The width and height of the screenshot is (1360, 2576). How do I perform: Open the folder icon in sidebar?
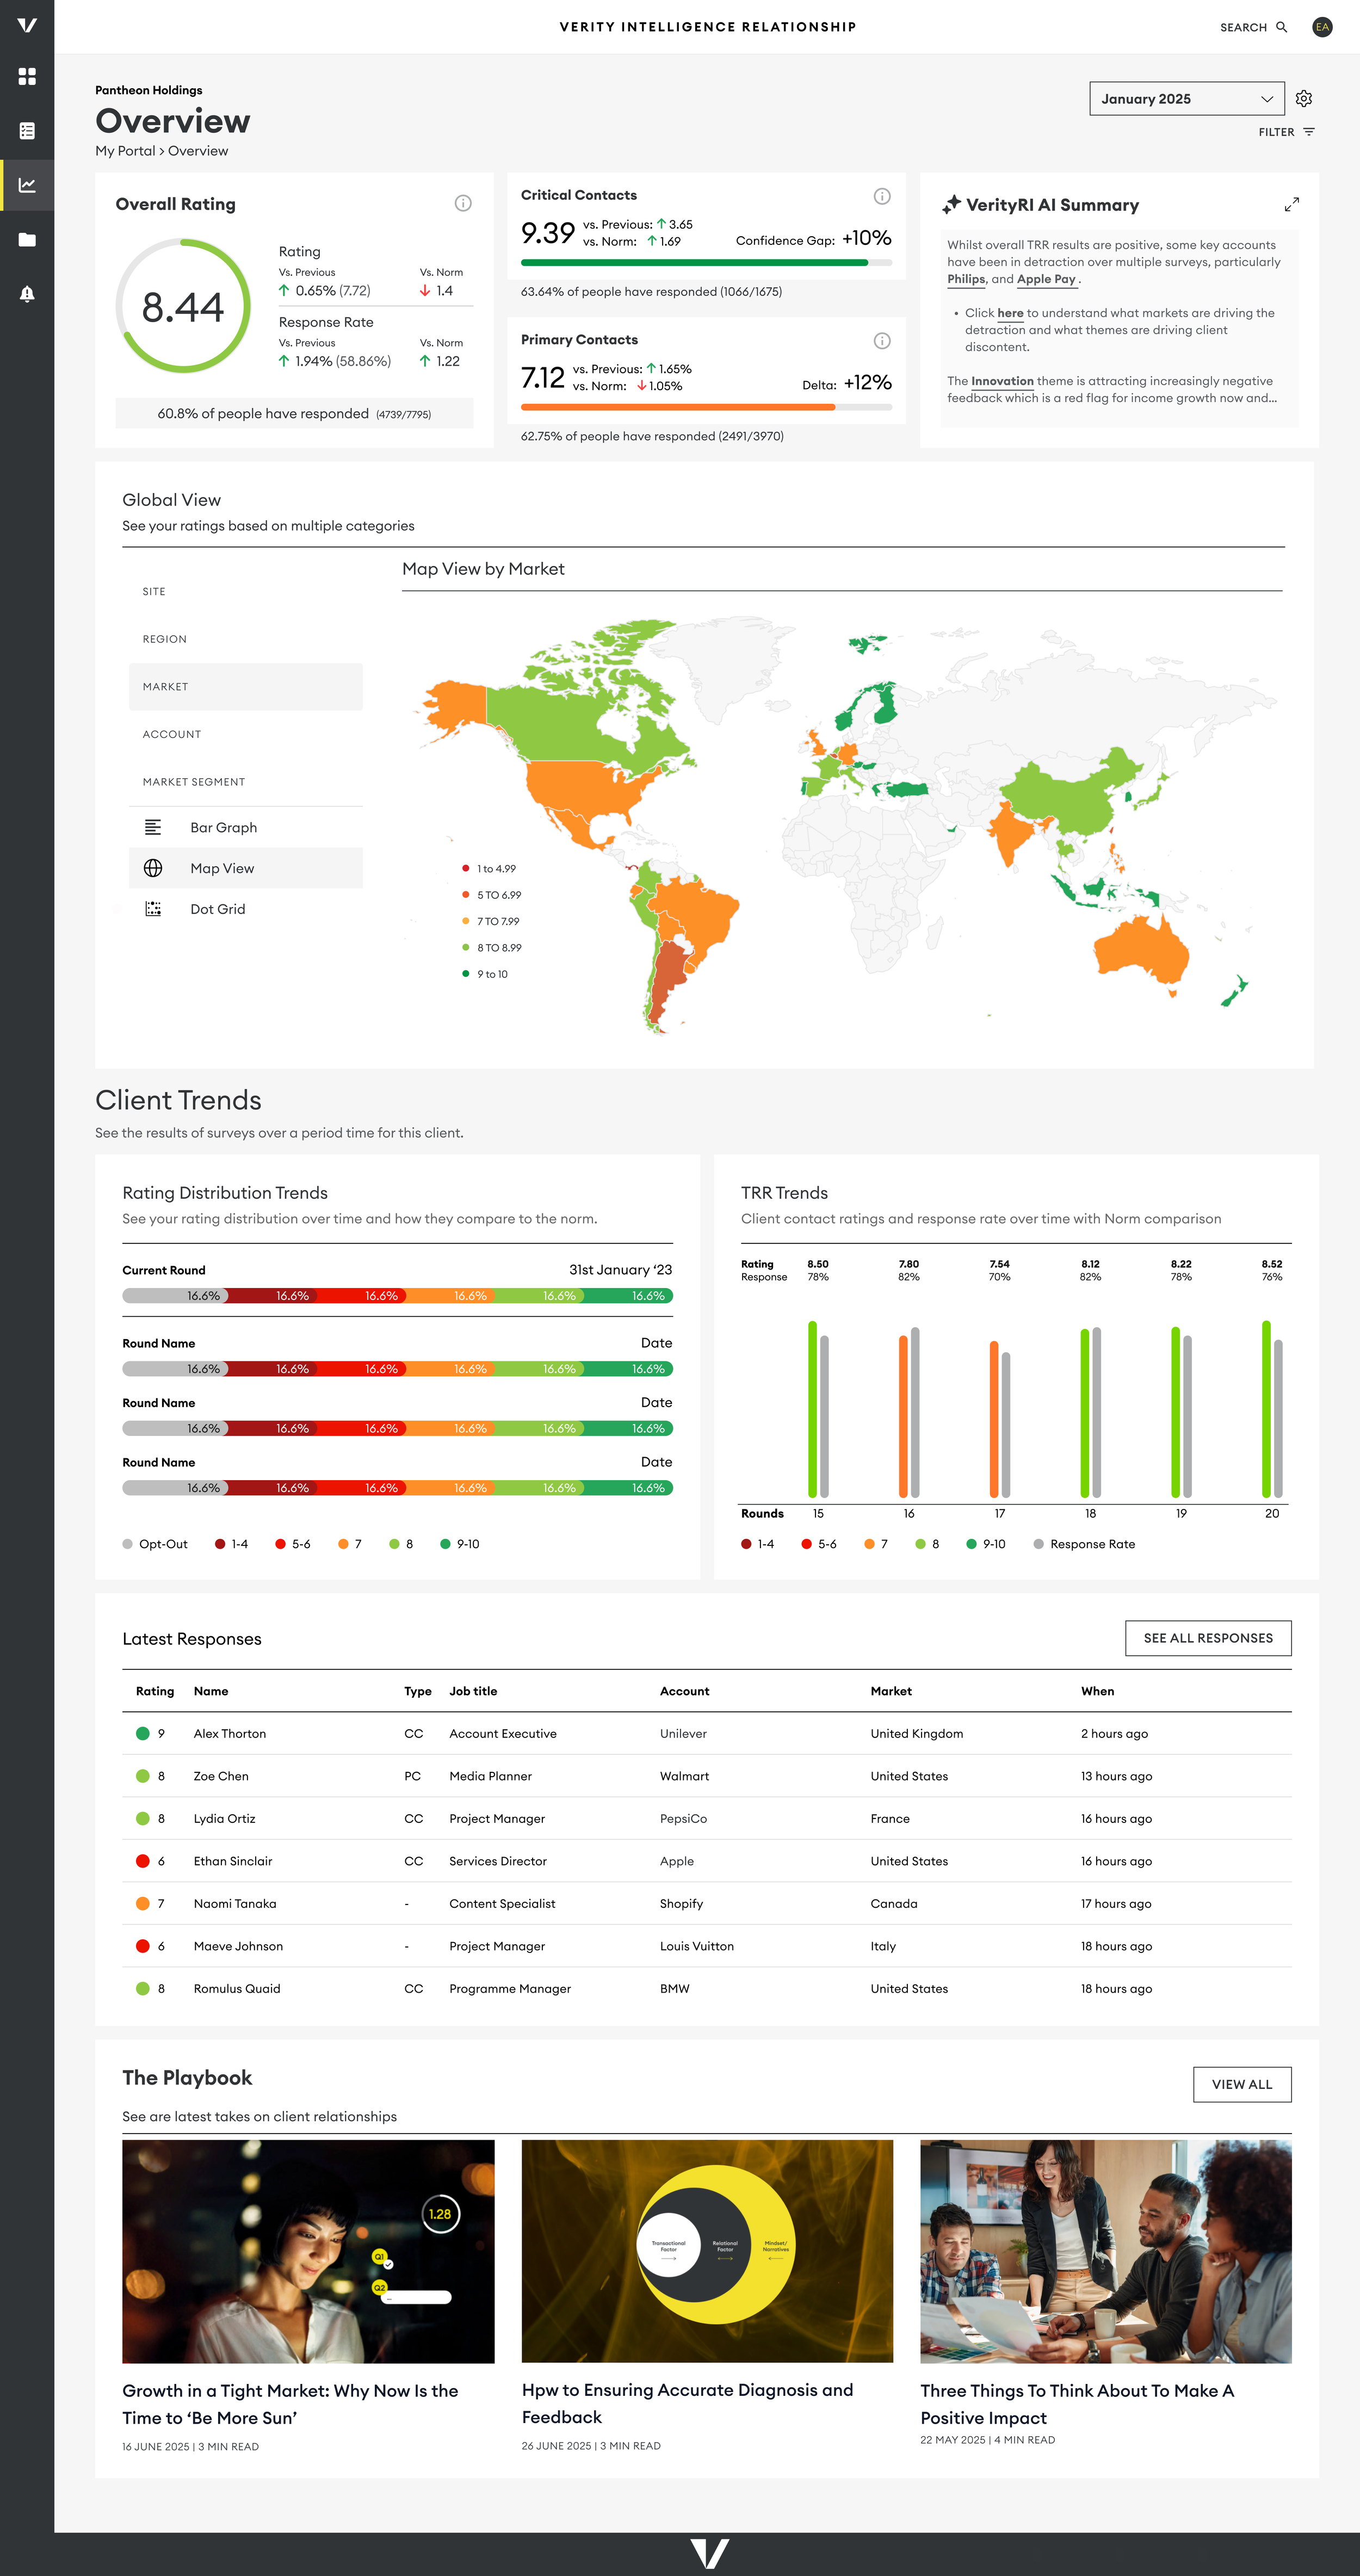point(27,240)
